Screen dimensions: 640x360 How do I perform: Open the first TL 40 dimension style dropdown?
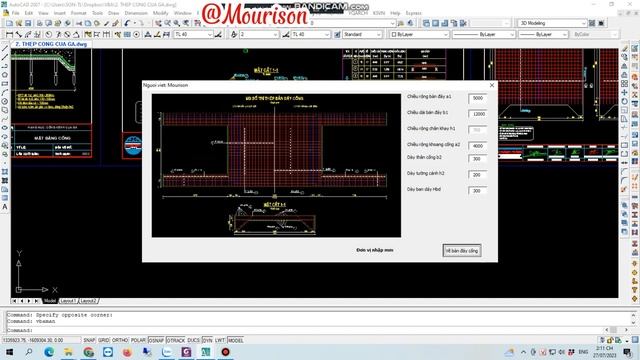click(x=193, y=35)
